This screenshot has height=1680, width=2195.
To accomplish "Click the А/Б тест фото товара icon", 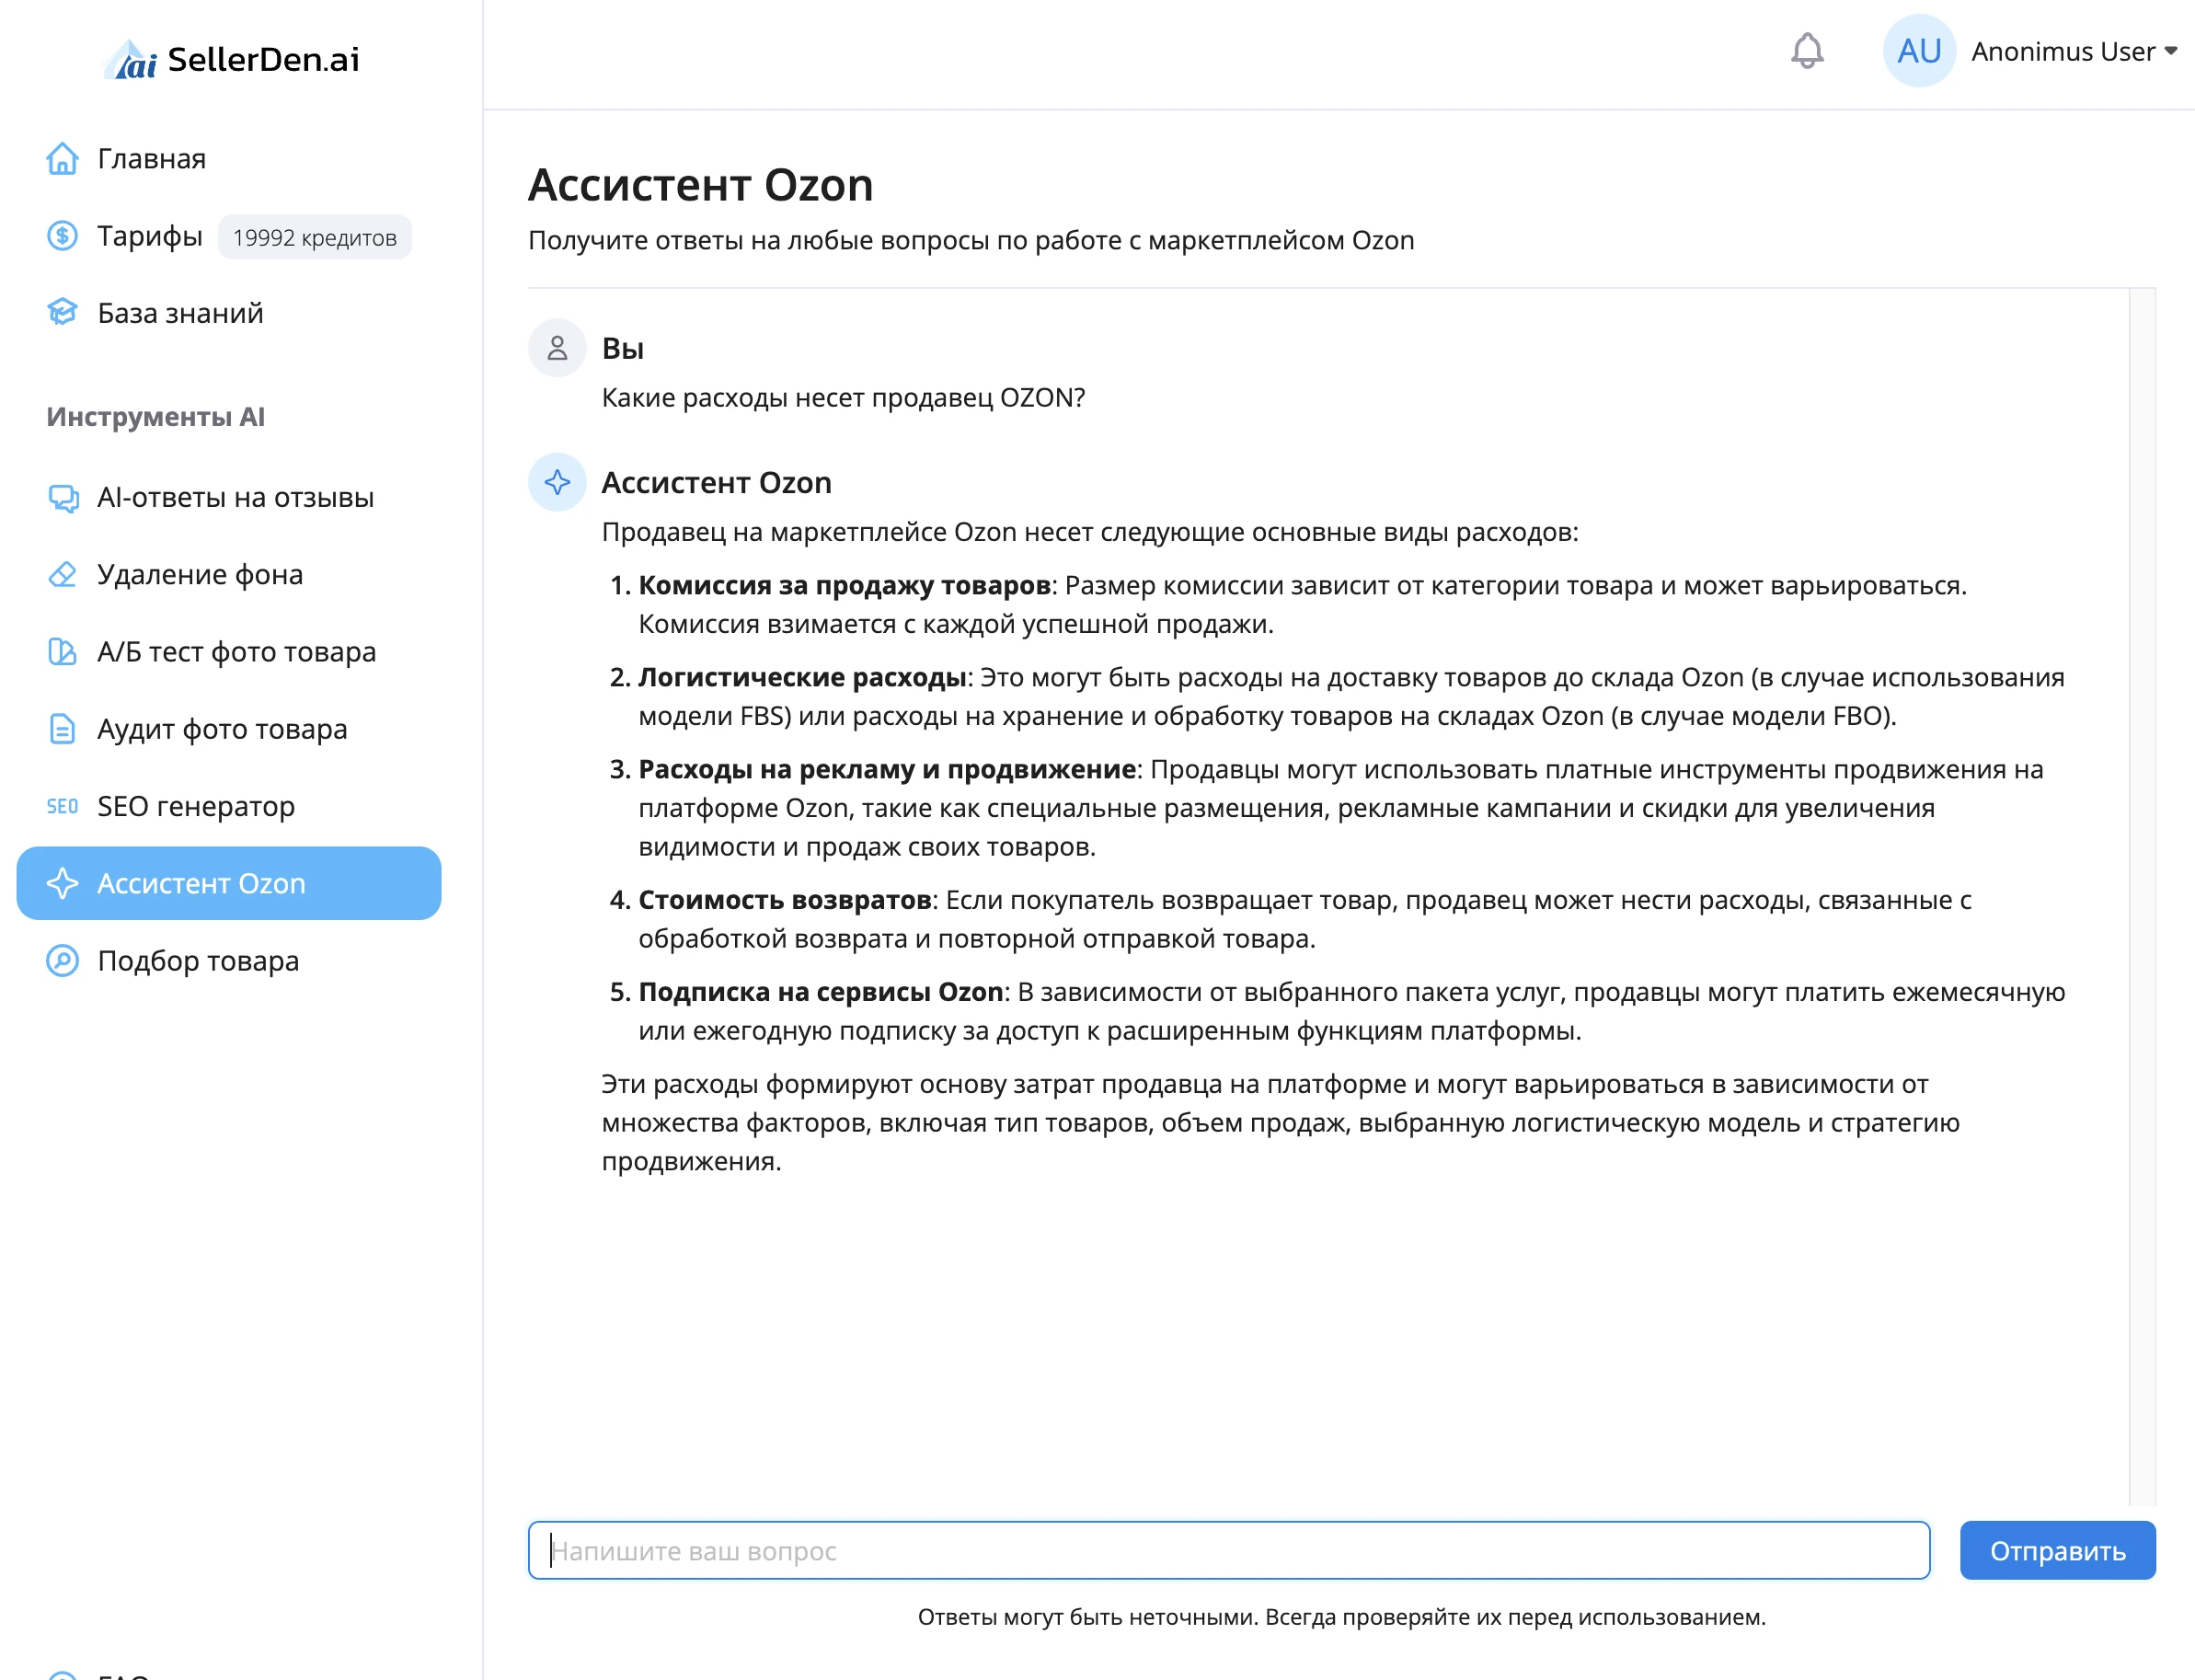I will pyautogui.click(x=62, y=652).
